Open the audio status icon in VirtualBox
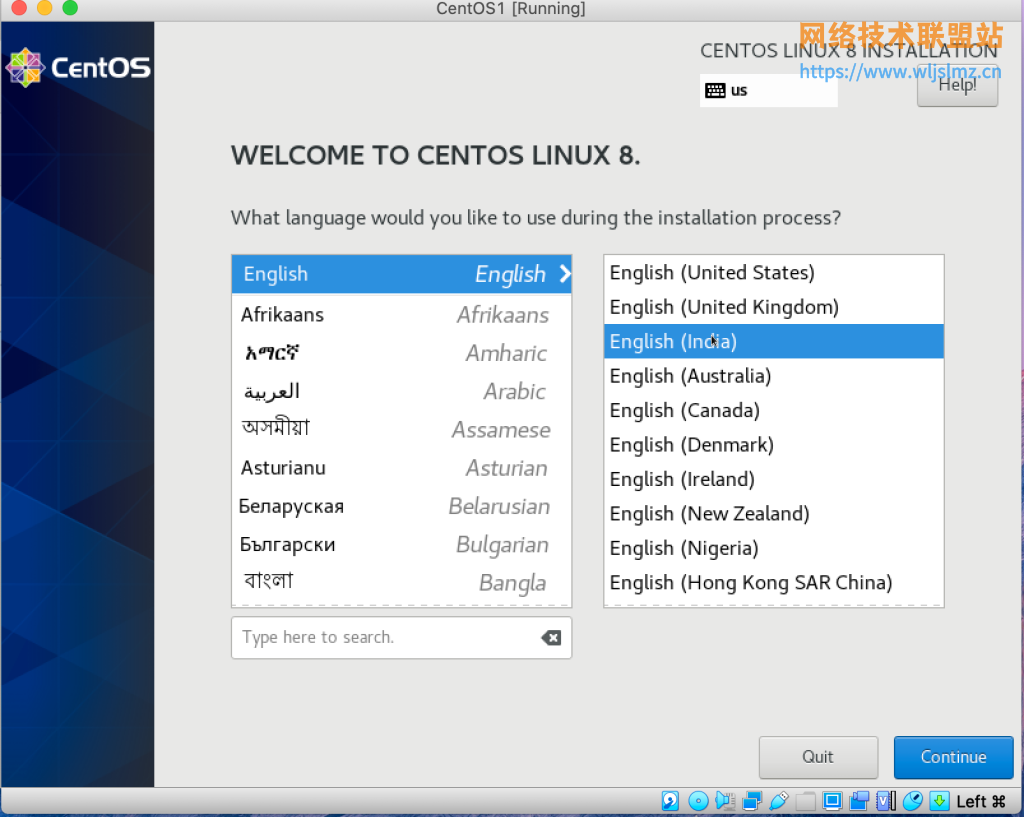Screen dimensions: 1024x817 pyautogui.click(x=723, y=800)
